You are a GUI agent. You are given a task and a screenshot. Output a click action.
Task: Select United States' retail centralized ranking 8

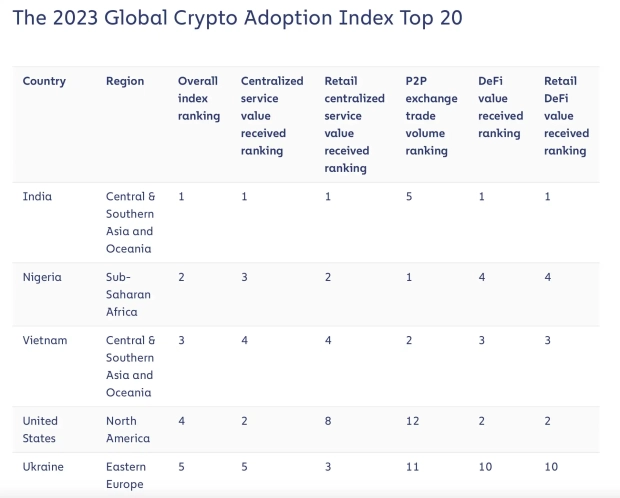pos(328,421)
